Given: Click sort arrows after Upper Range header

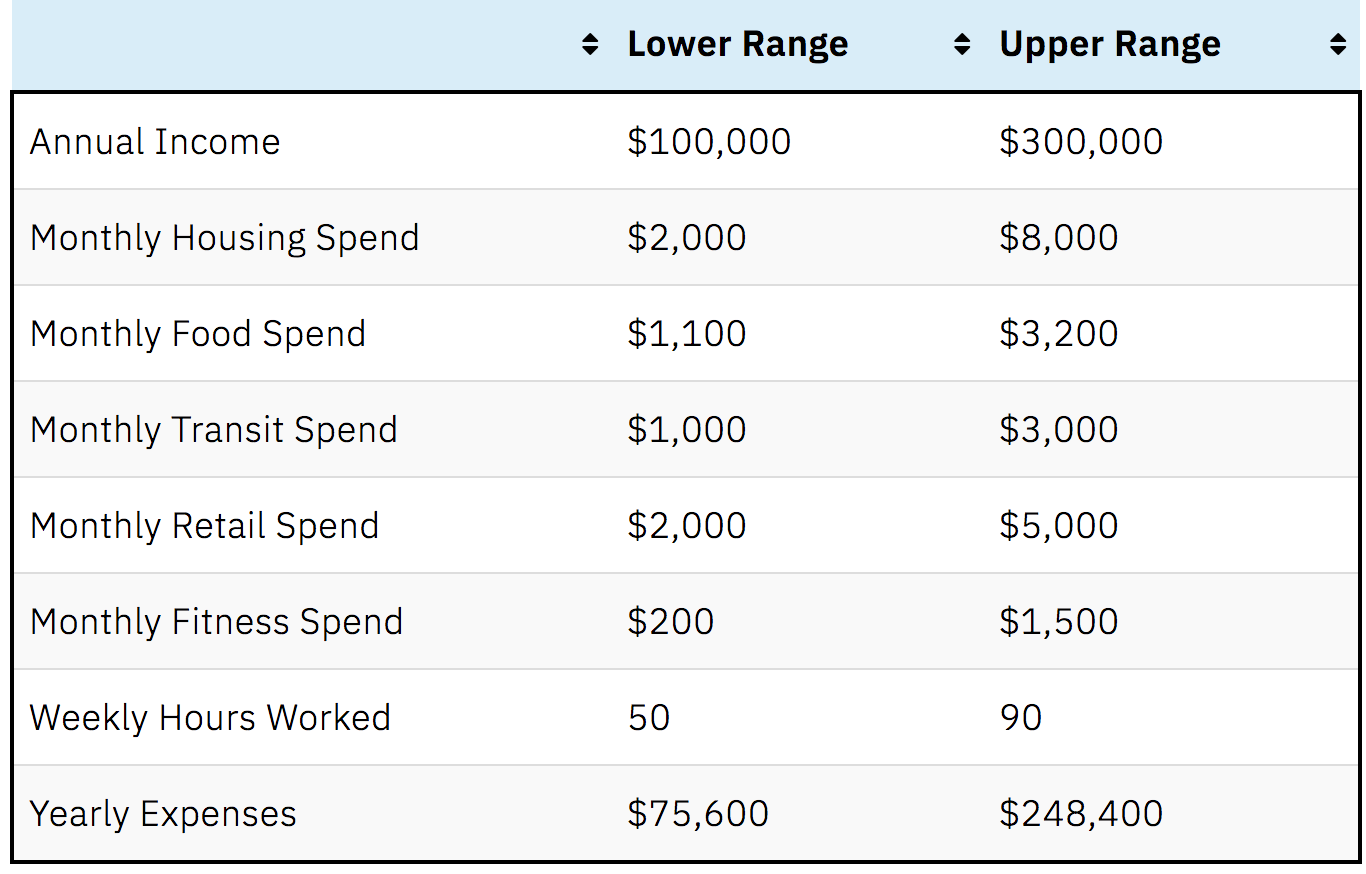Looking at the screenshot, I should coord(1338,44).
